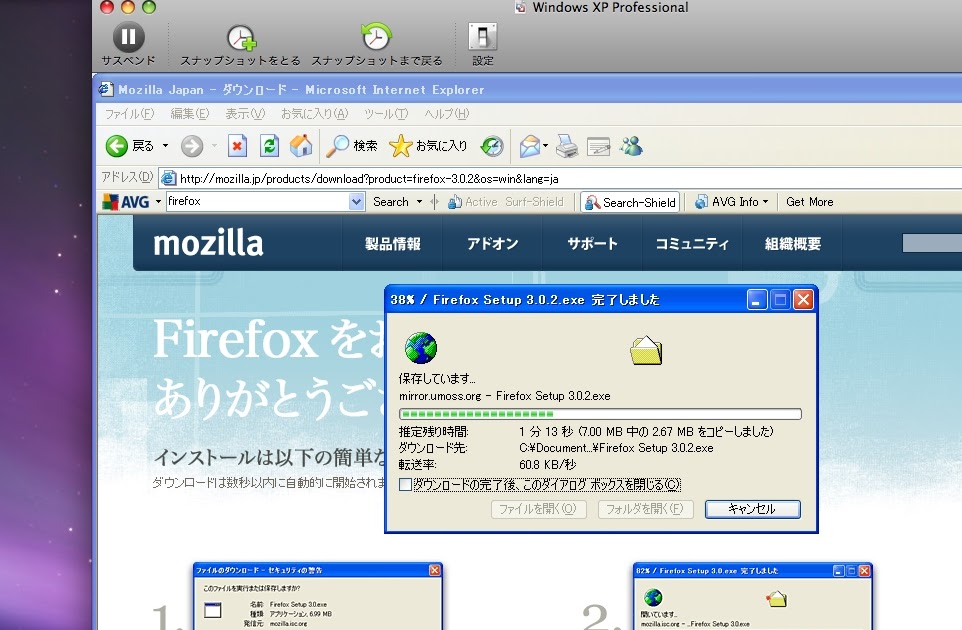Click the フォルダを開く(F) button
This screenshot has height=630, width=962.
point(645,509)
